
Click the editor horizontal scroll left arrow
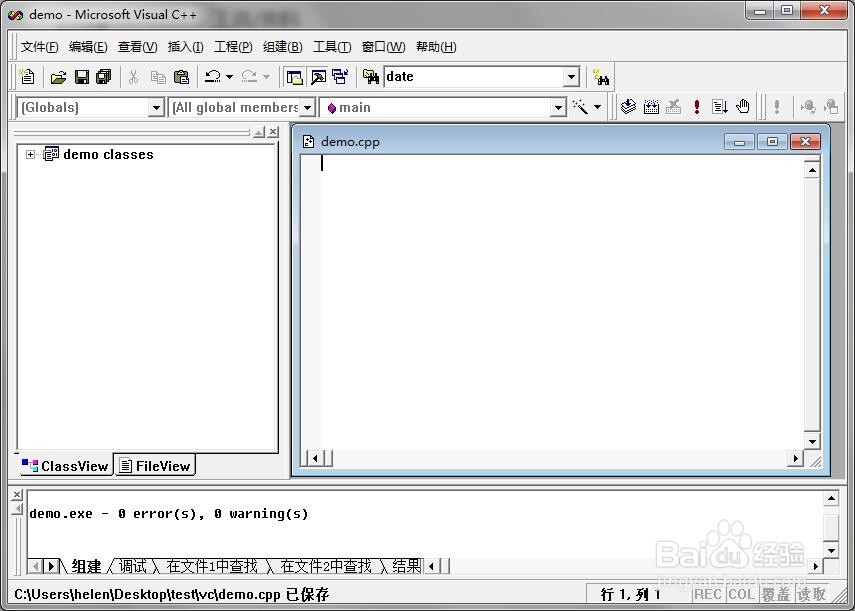click(315, 458)
